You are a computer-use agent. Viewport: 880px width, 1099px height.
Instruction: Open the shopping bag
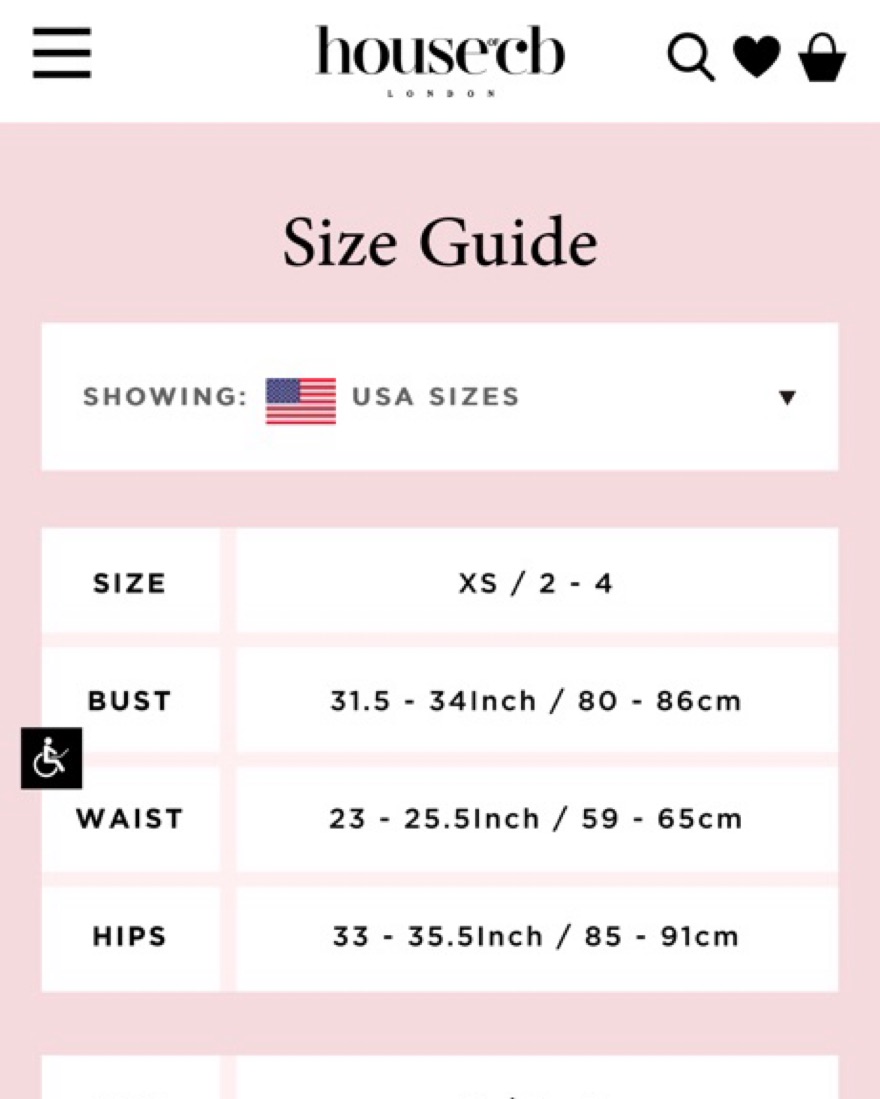click(x=822, y=57)
